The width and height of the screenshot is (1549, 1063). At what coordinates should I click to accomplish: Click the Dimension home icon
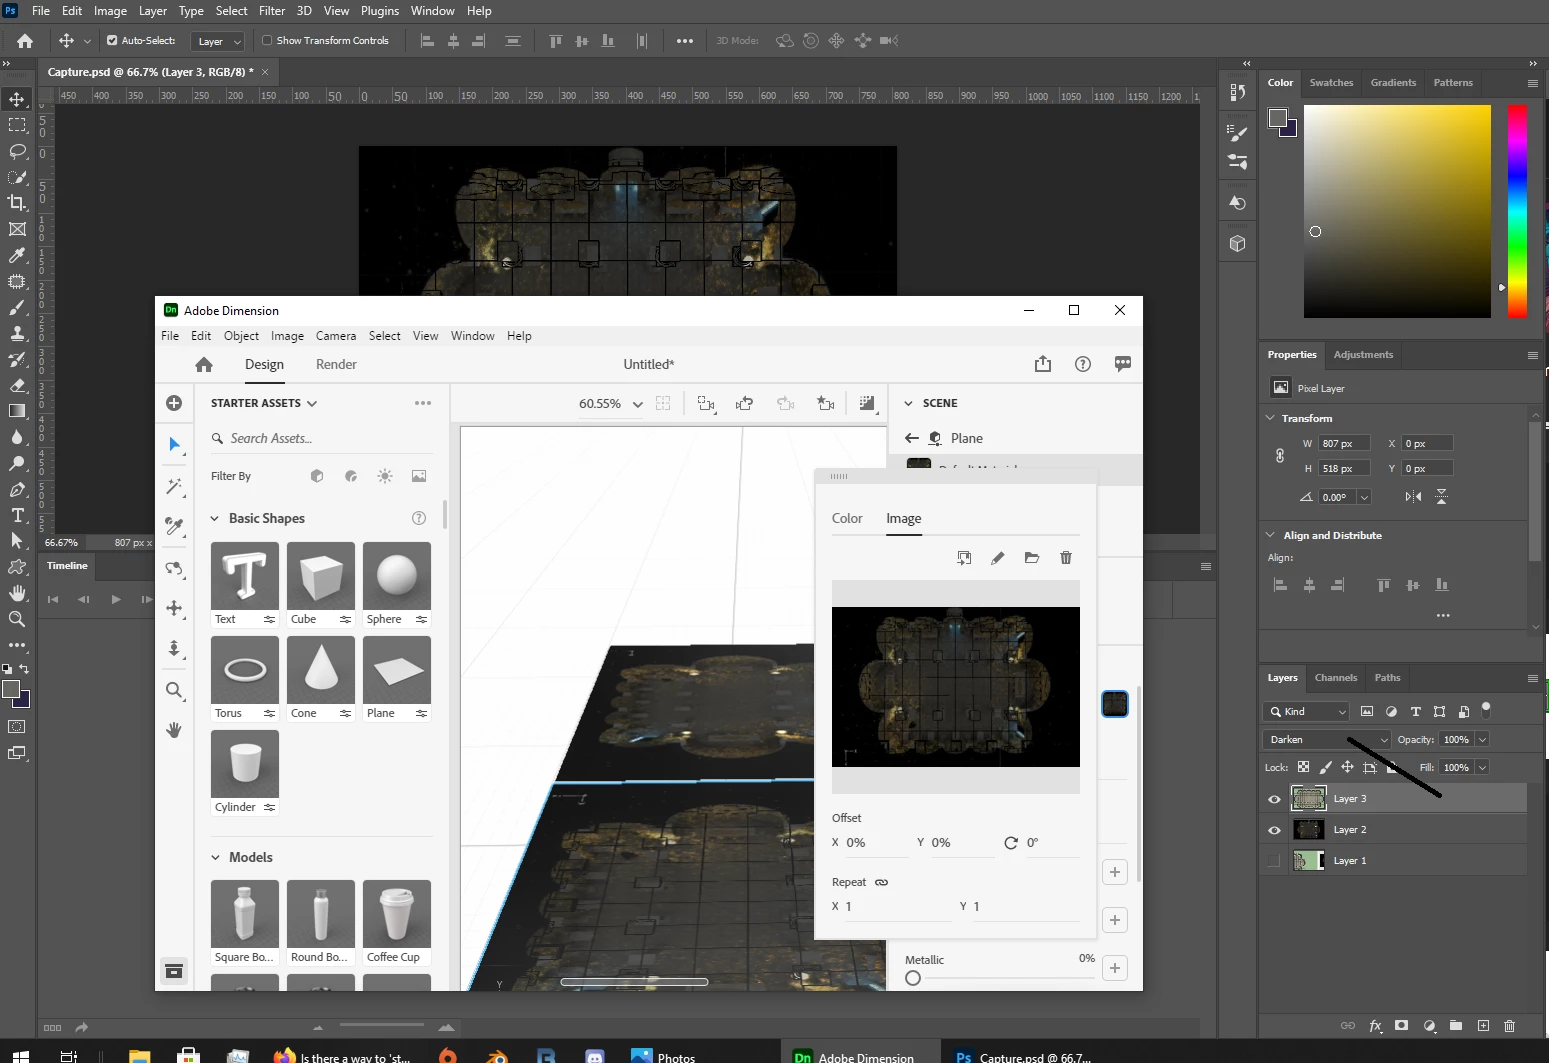[x=204, y=364]
